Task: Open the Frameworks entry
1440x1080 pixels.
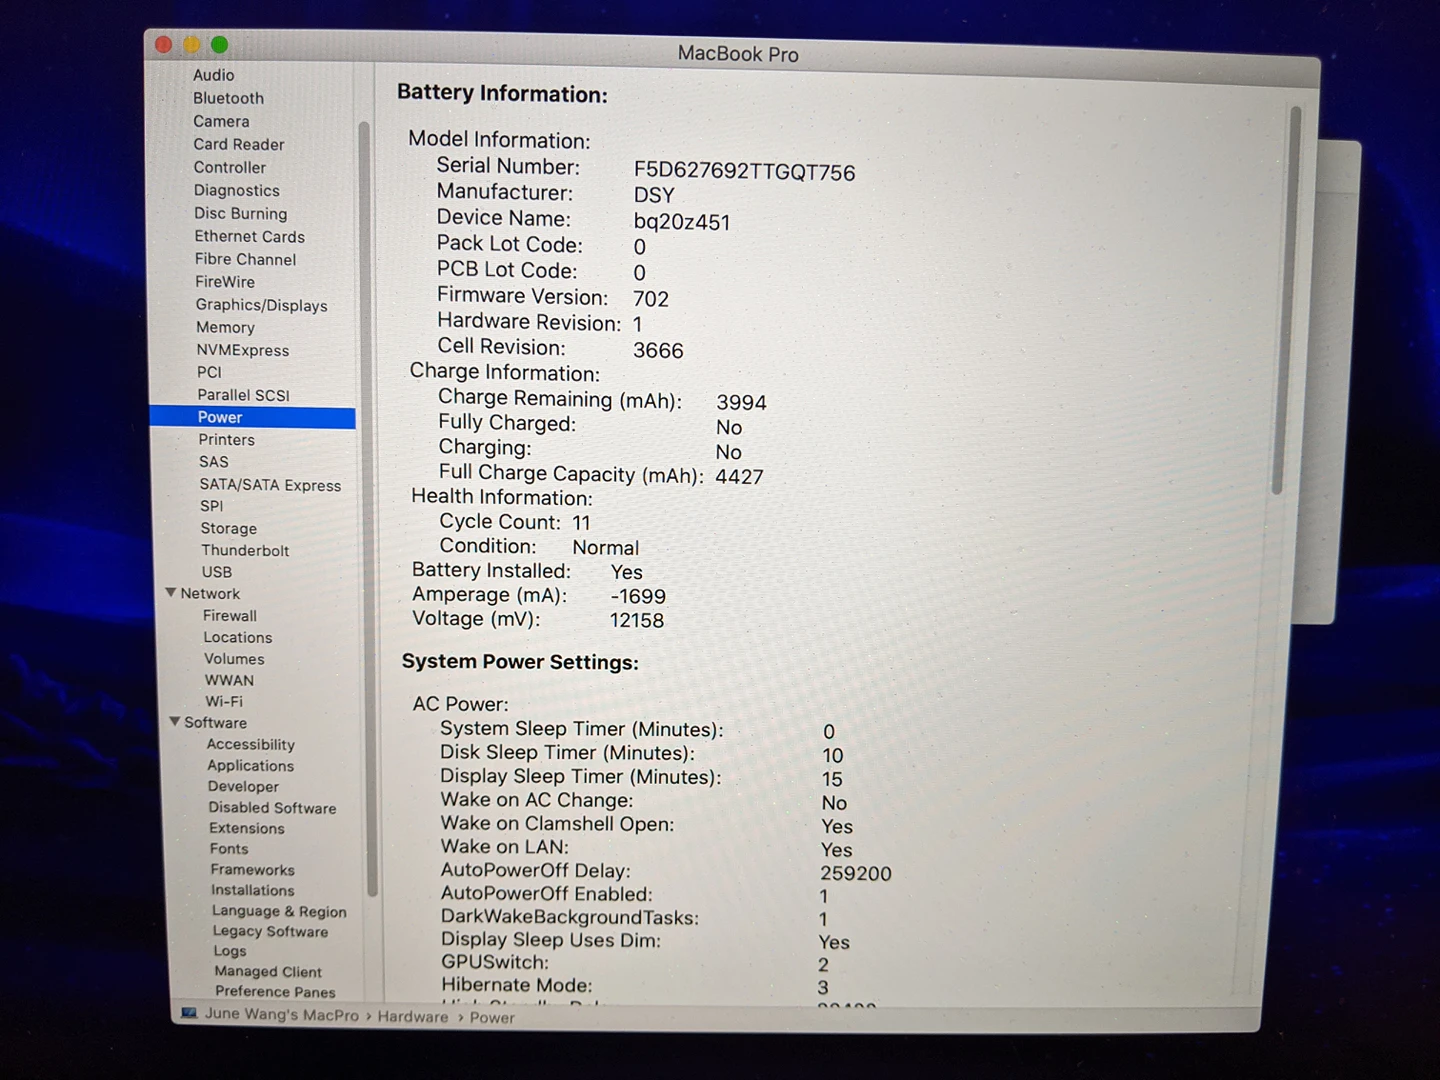Action: [x=252, y=869]
